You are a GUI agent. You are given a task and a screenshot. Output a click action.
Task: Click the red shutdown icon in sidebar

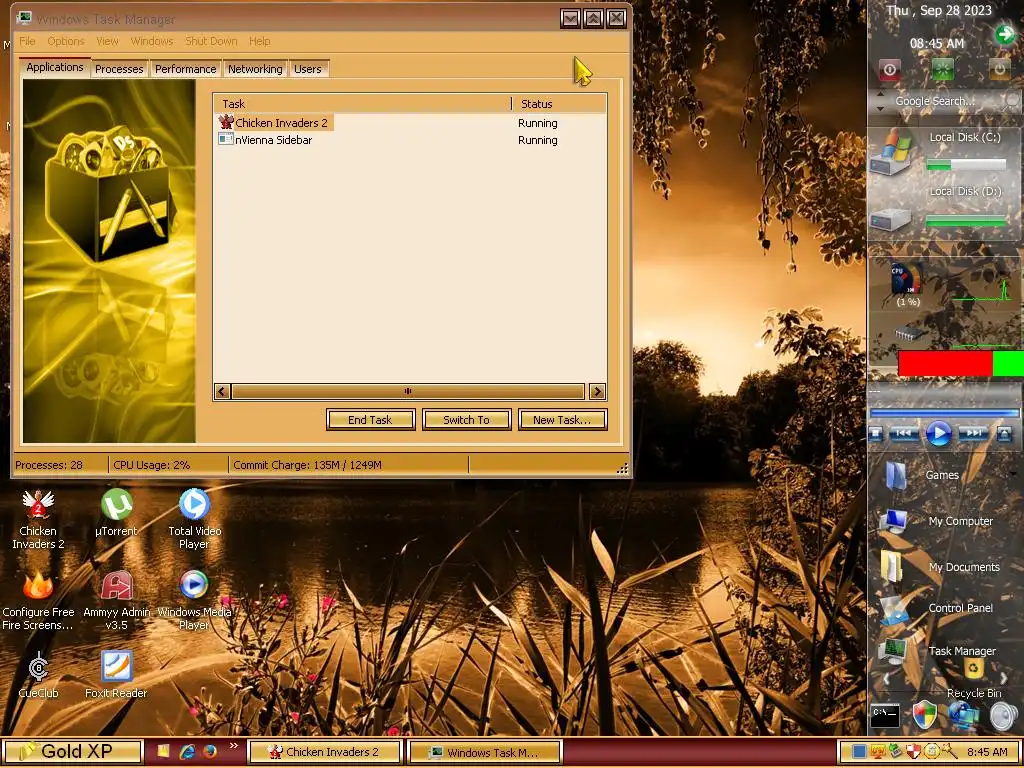pyautogui.click(x=889, y=69)
